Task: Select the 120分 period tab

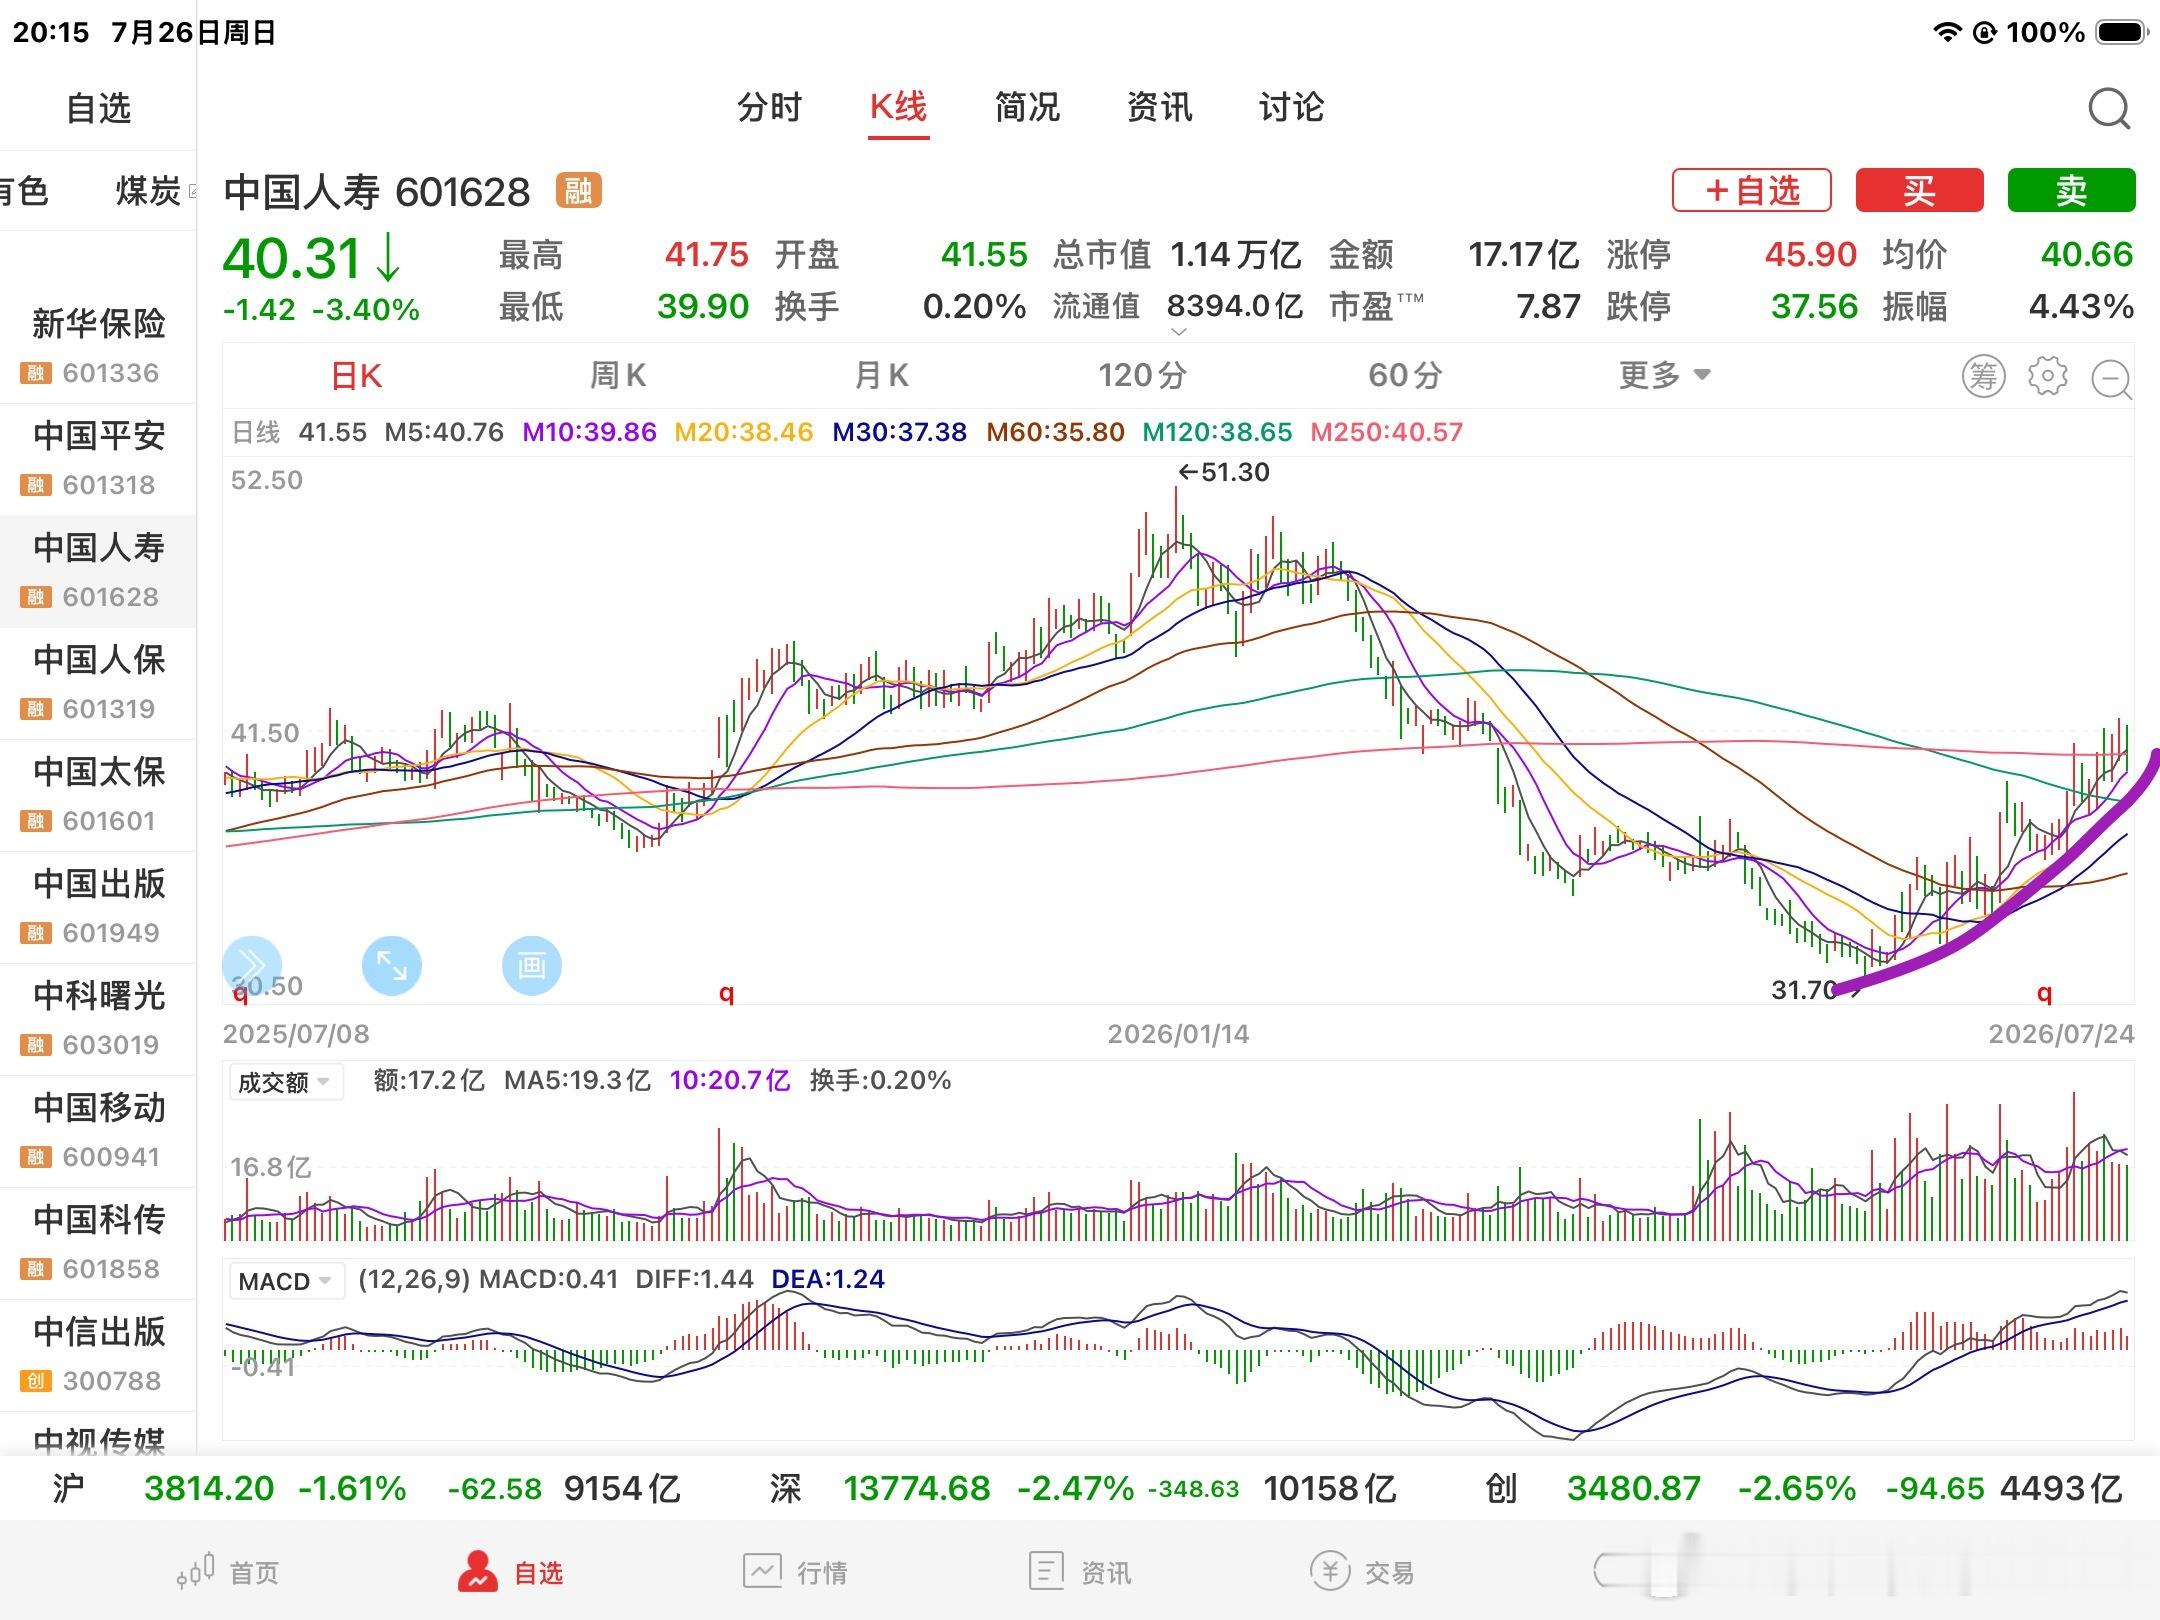Action: 1142,375
